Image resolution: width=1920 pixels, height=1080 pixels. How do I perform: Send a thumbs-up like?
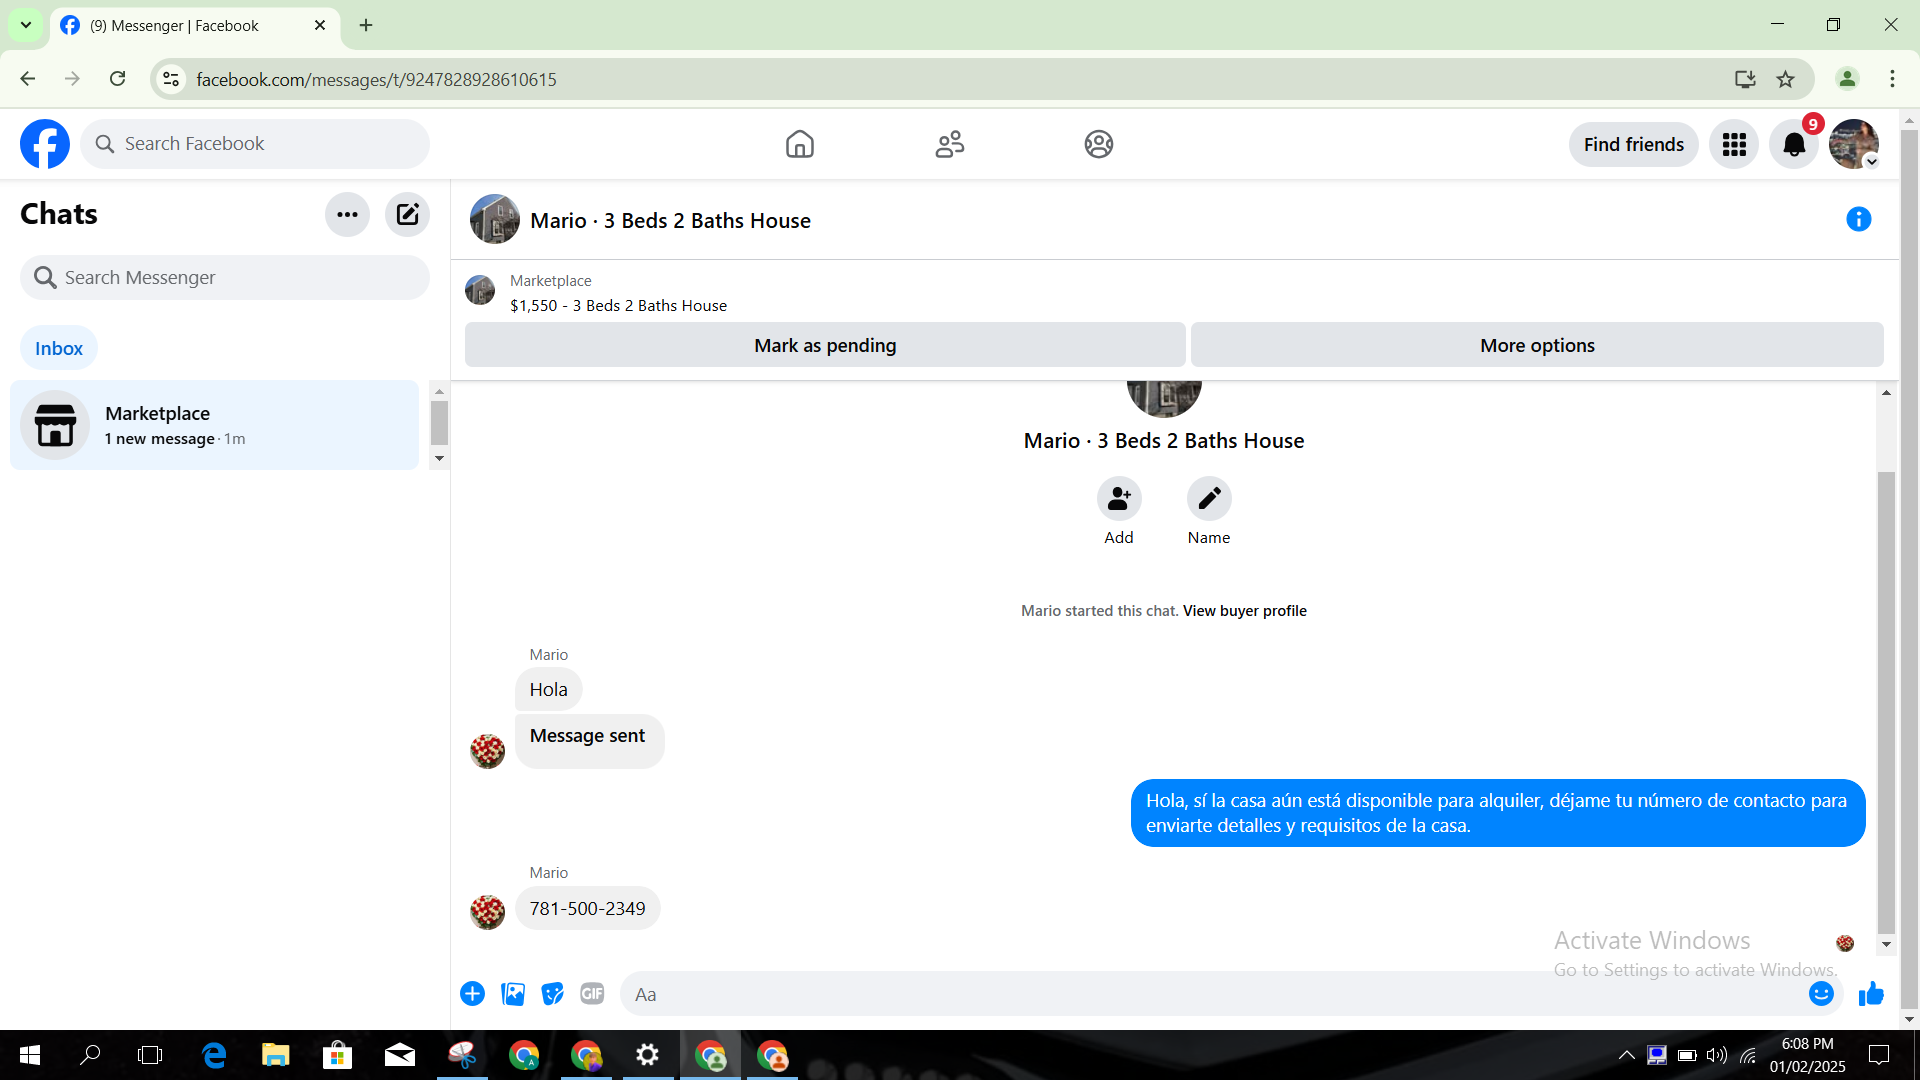point(1871,993)
